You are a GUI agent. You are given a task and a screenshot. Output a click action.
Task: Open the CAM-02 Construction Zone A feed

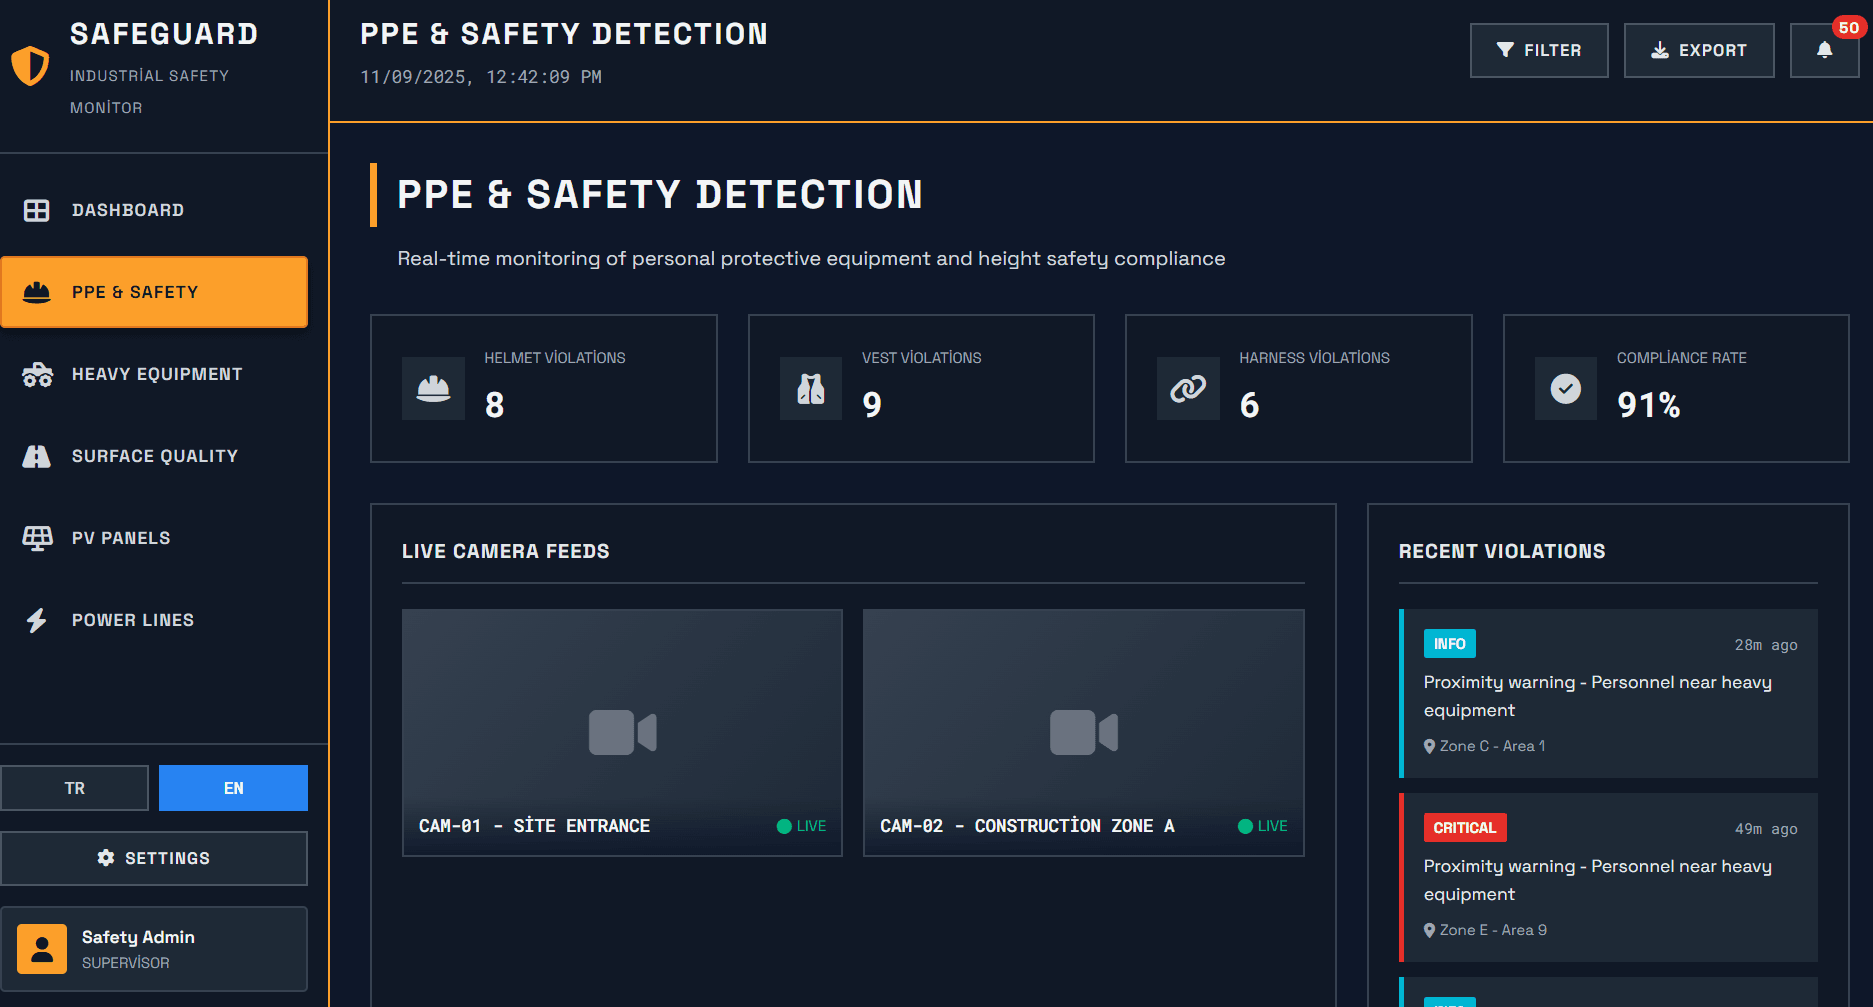(x=1083, y=732)
